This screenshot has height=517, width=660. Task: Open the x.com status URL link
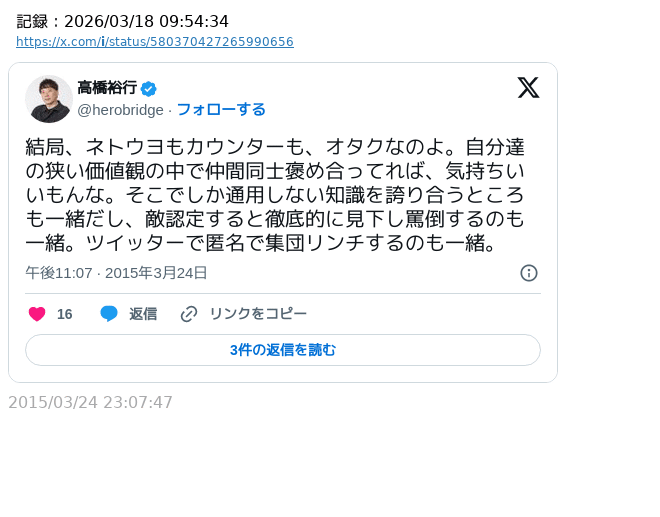[x=155, y=42]
